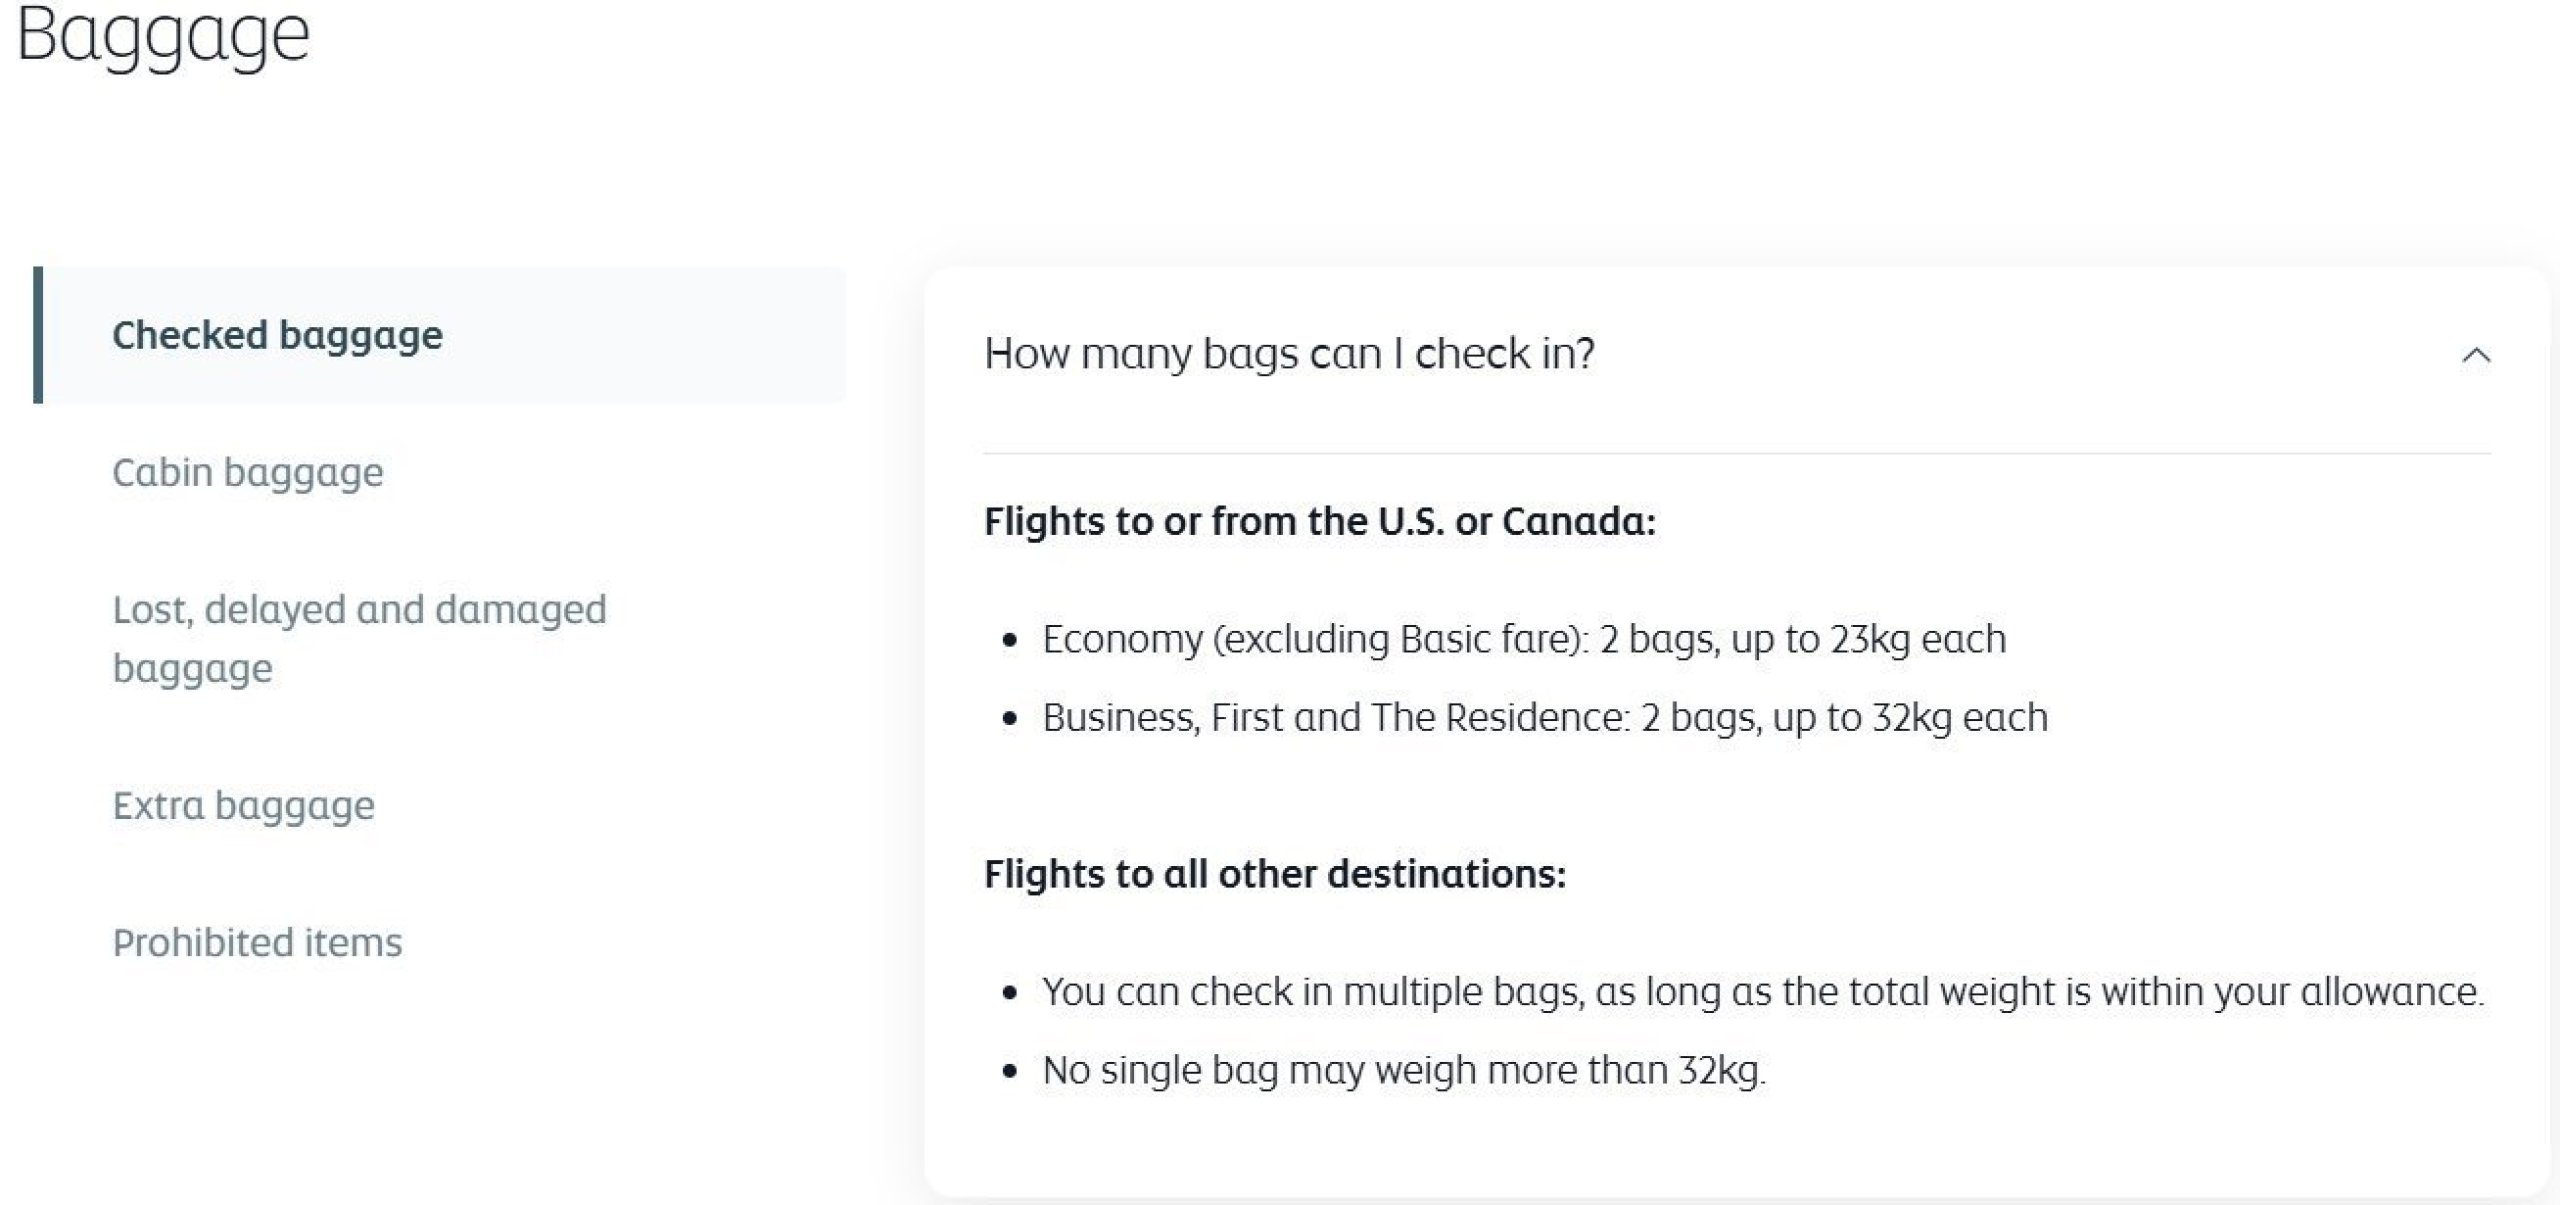Click the divider line under the question
The image size is (2560, 1205).
point(1736,454)
